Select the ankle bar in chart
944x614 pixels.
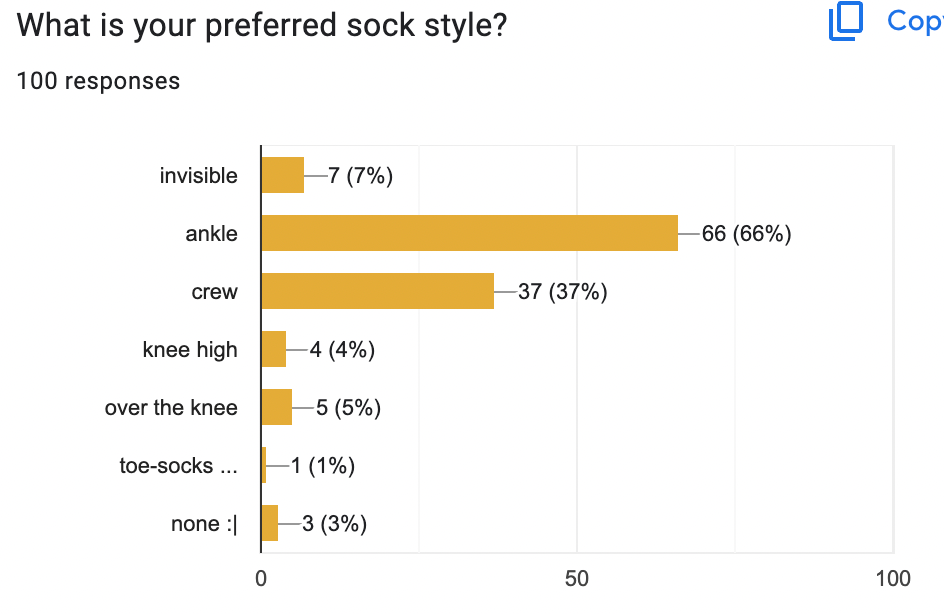coord(470,233)
